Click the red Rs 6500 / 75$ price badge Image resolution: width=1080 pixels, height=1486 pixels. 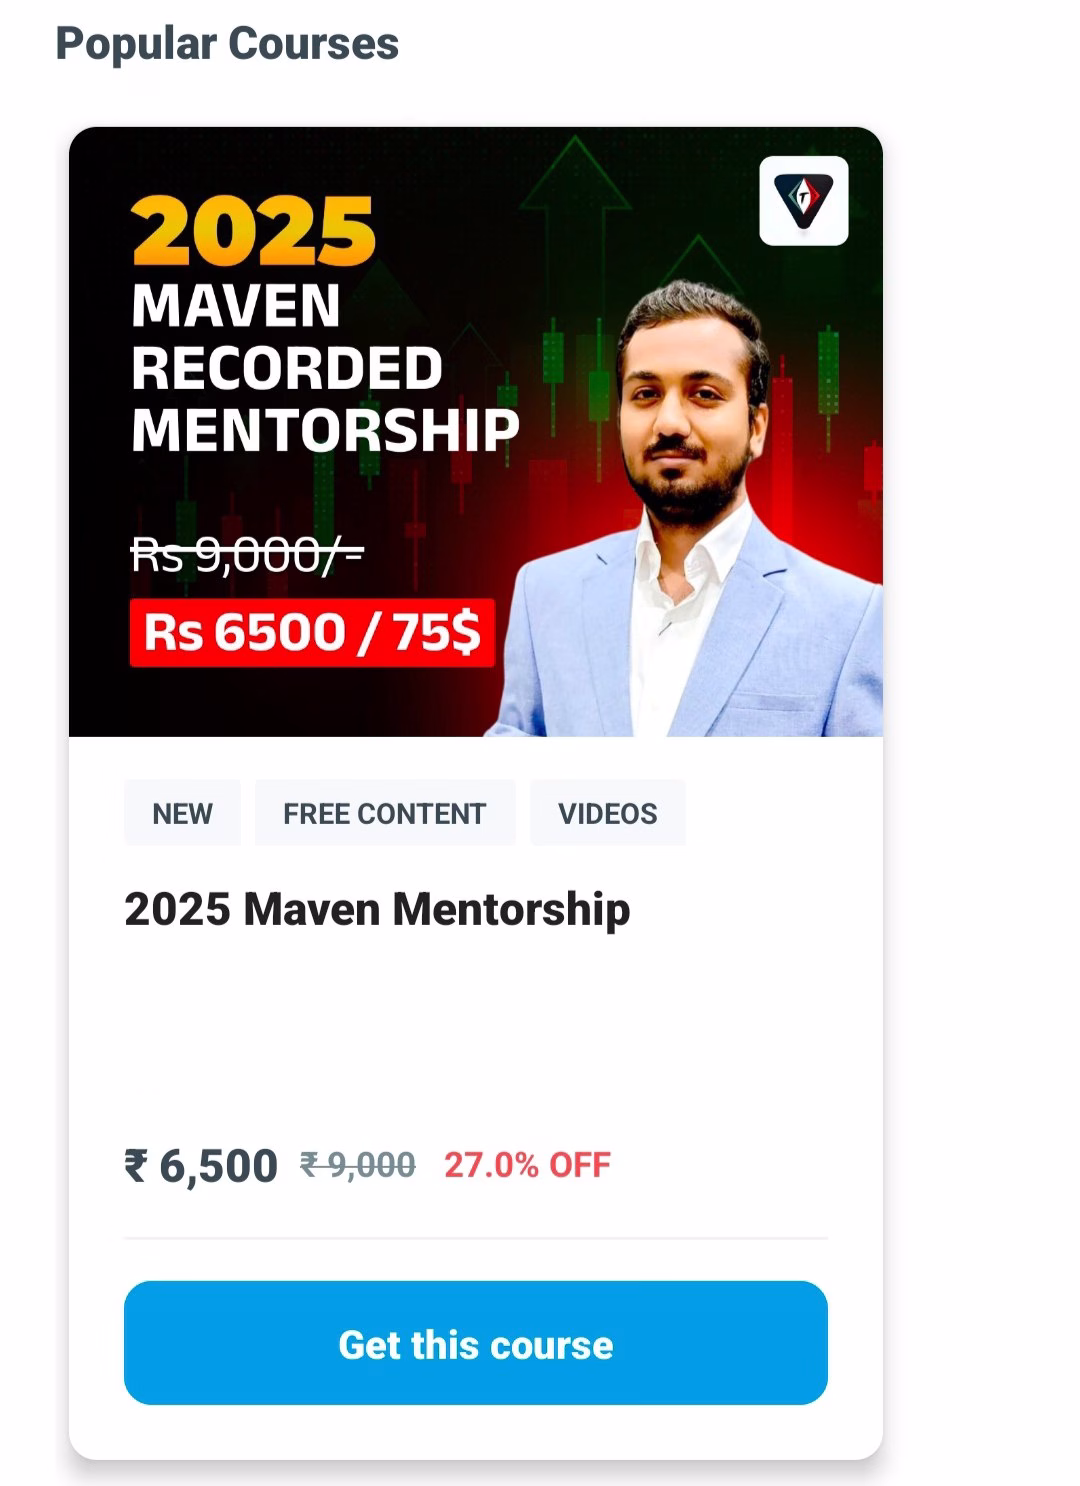pos(312,632)
